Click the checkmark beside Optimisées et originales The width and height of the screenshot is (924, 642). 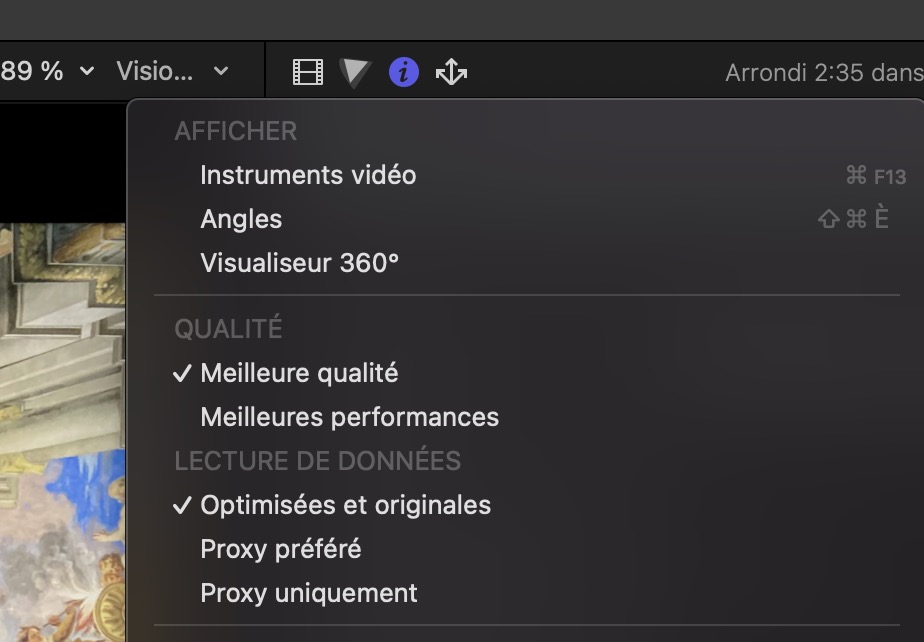coord(182,505)
